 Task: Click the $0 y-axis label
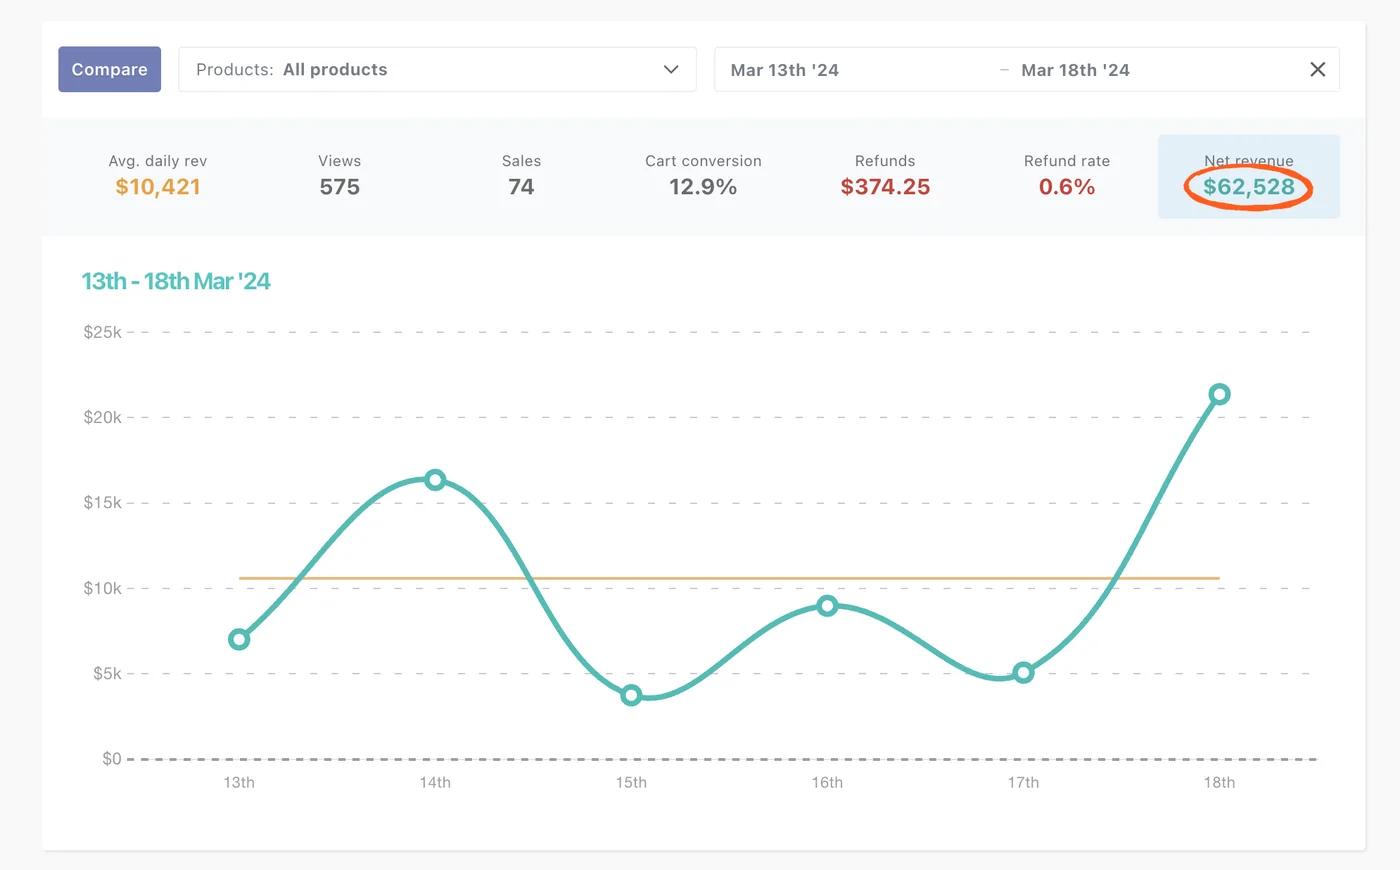click(112, 759)
